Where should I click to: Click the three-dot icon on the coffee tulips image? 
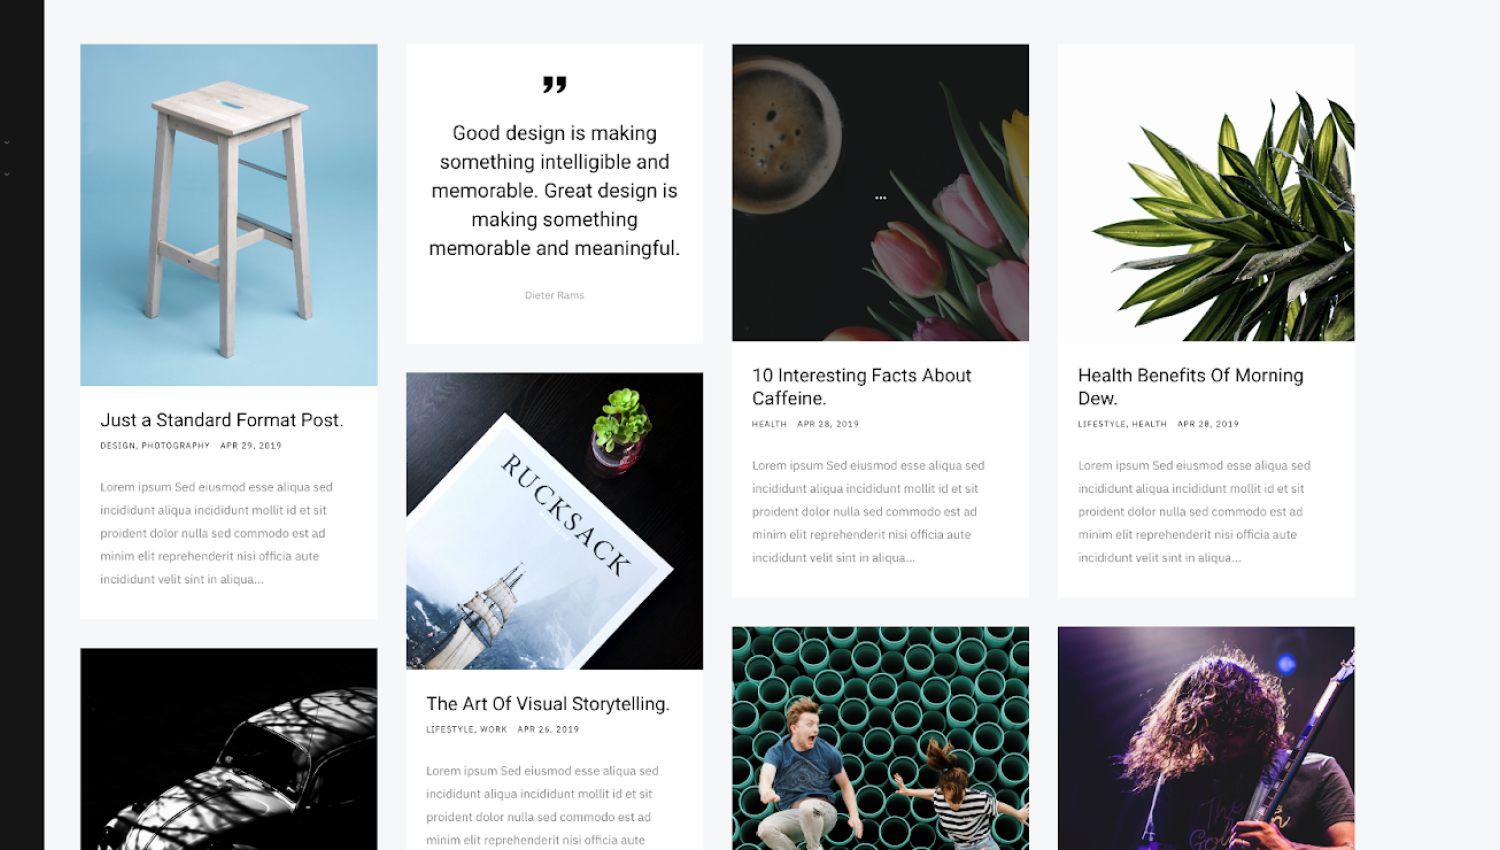pos(880,198)
